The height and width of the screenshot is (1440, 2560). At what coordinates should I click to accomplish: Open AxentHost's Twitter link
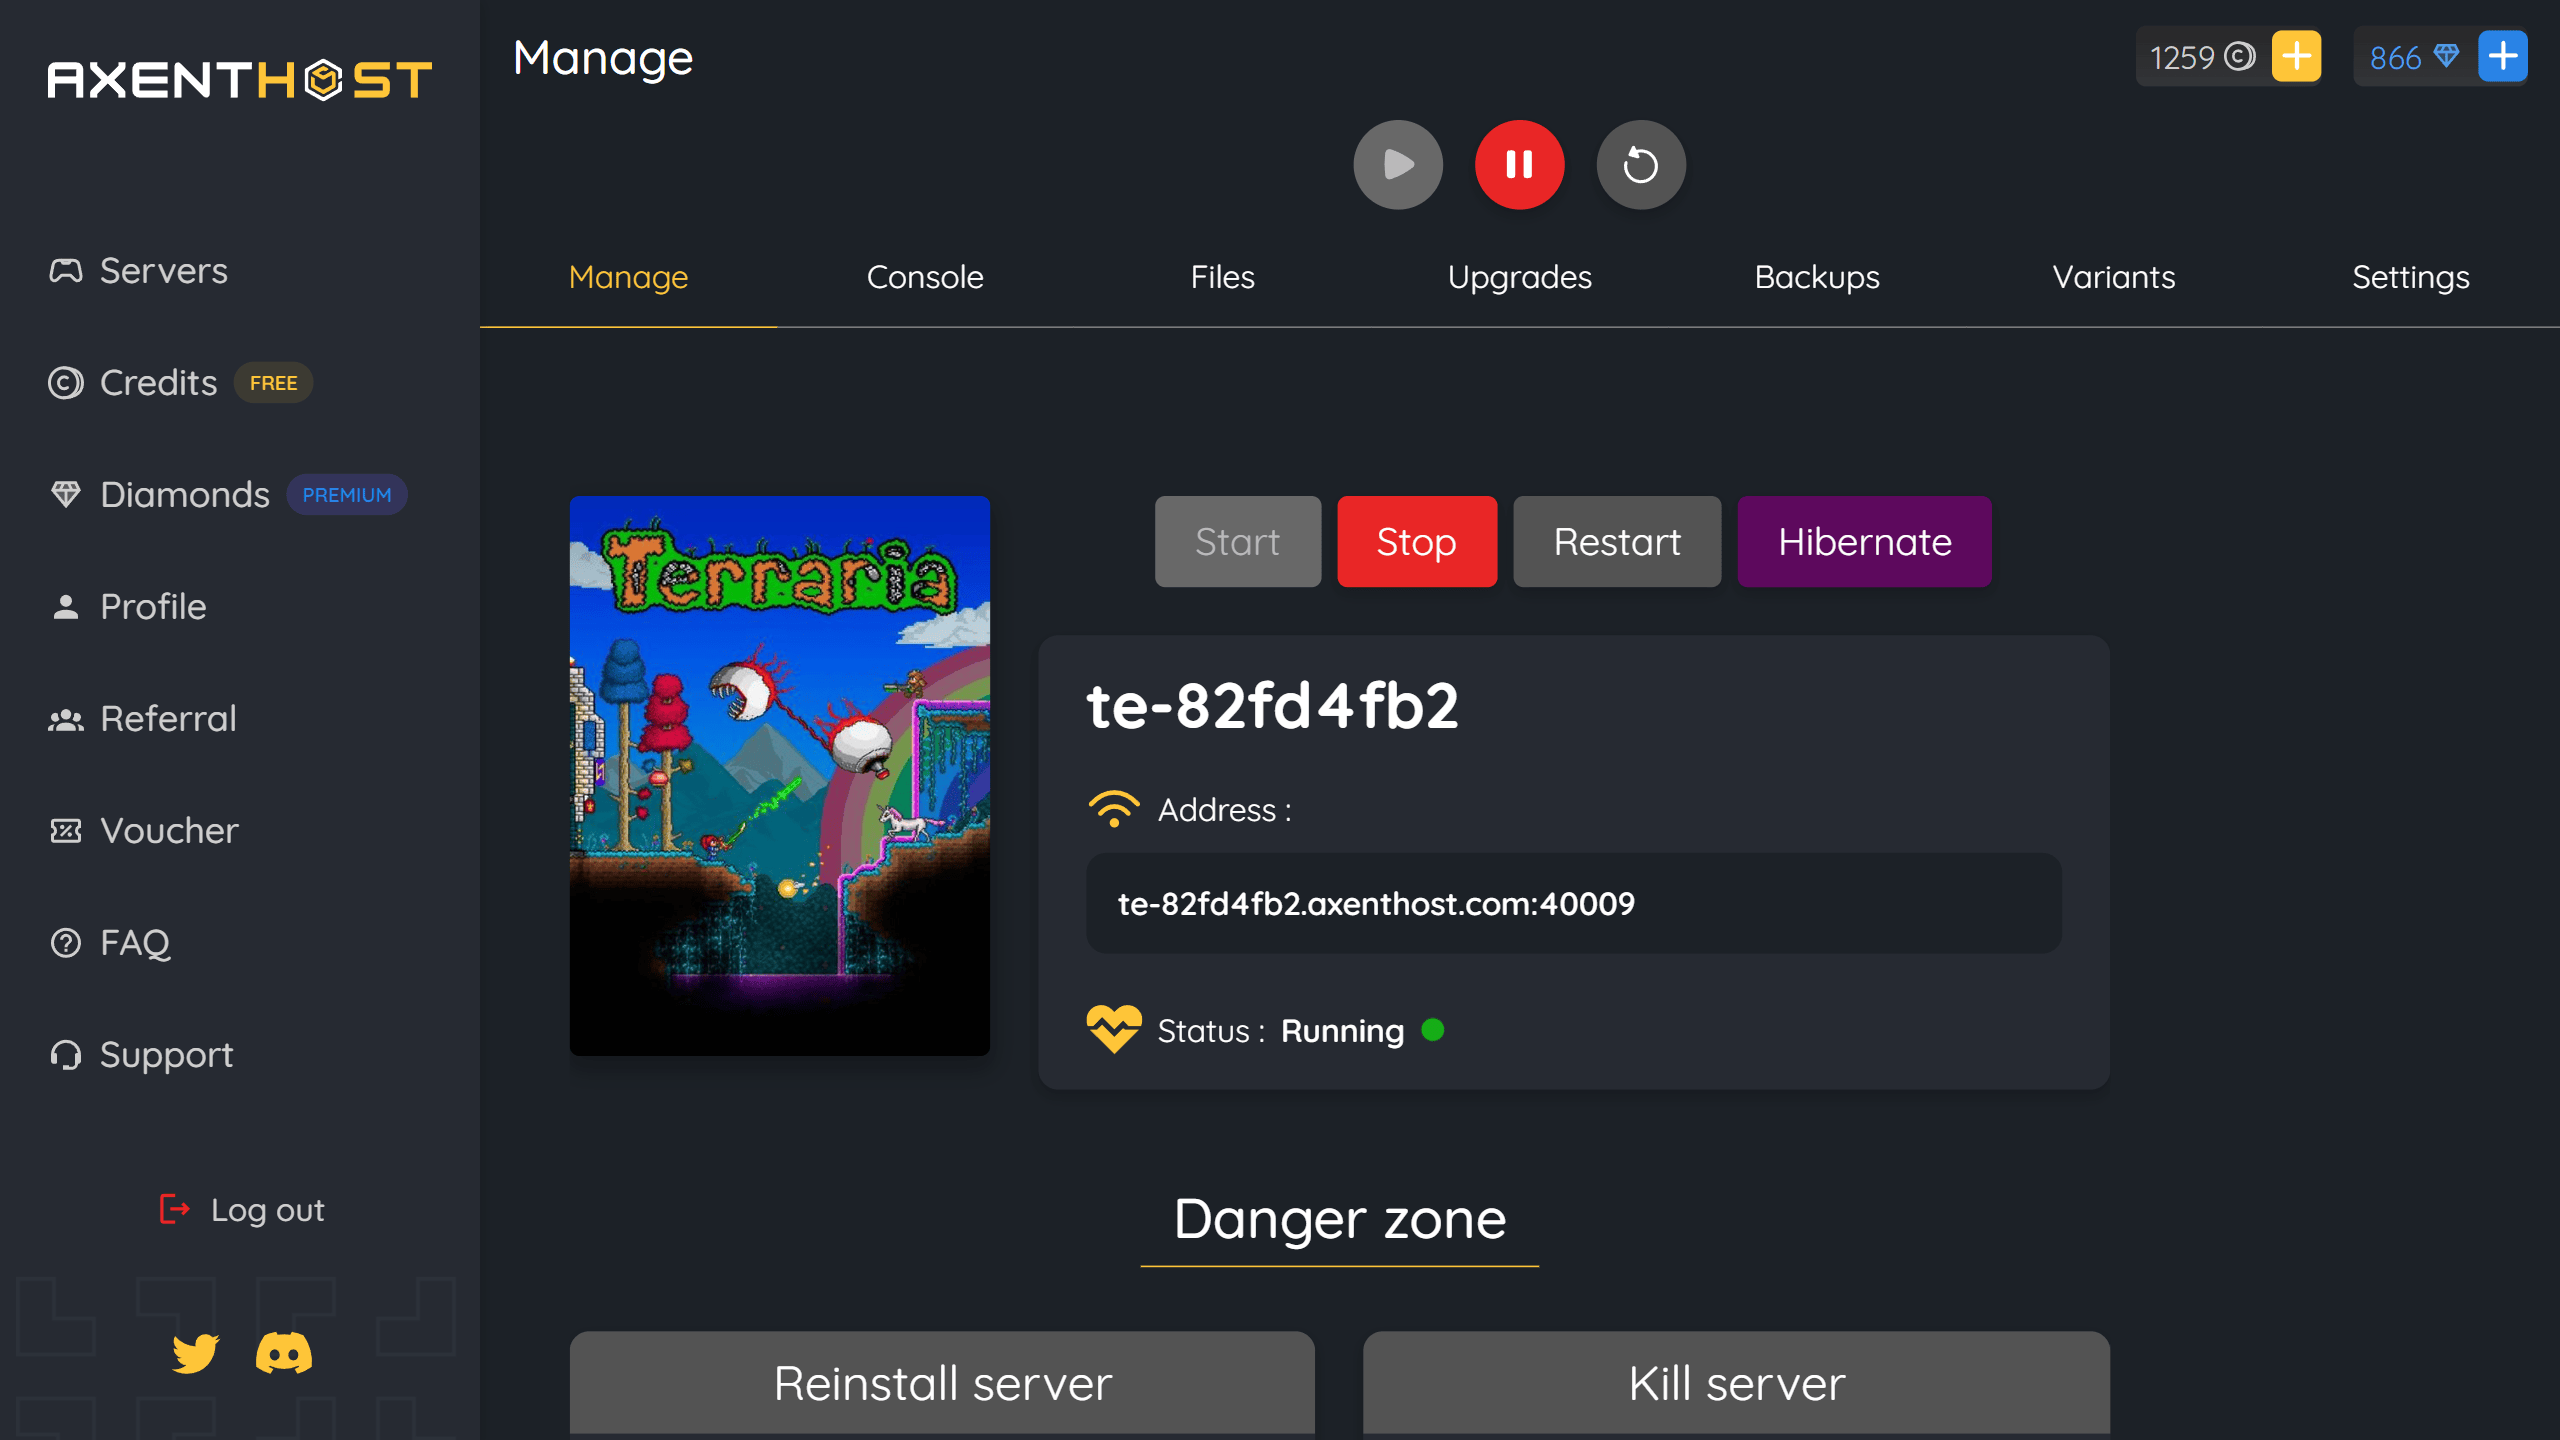point(196,1355)
